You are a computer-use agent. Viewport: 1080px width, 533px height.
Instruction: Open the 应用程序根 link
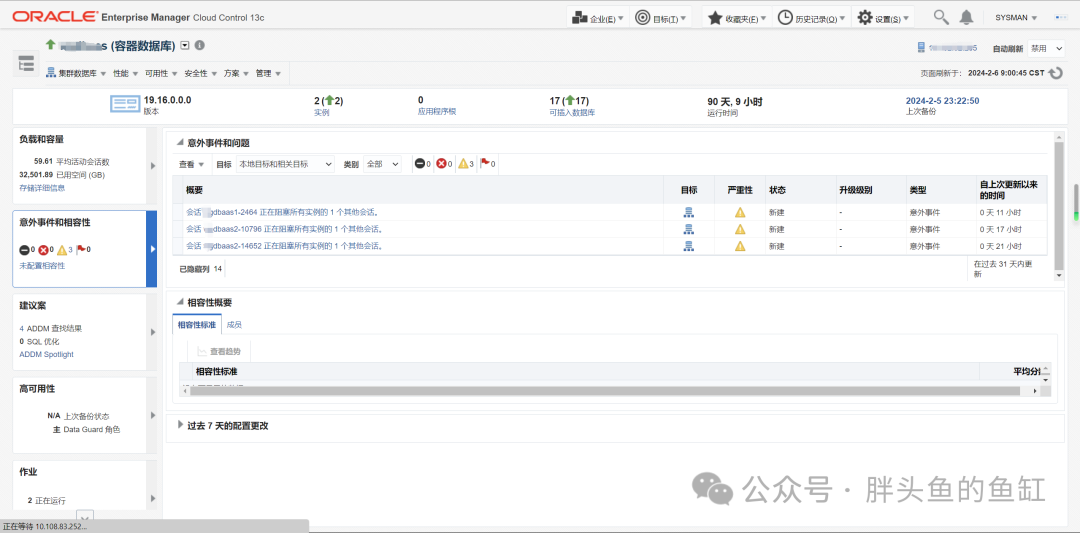click(x=437, y=110)
